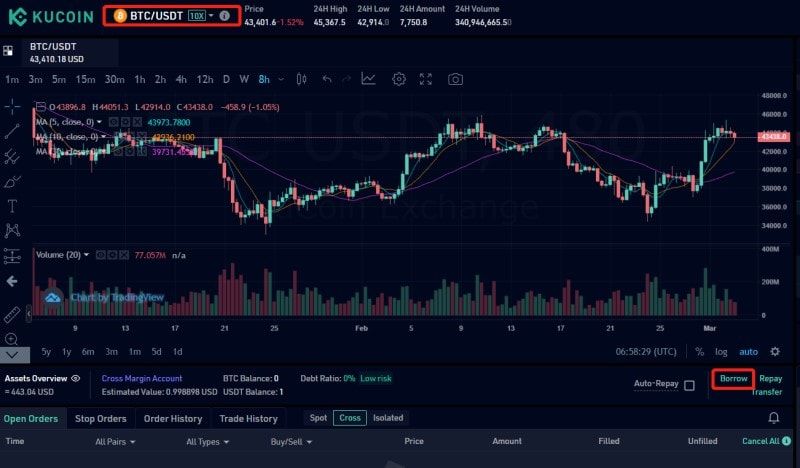Switch to Stop Orders tab

click(101, 418)
